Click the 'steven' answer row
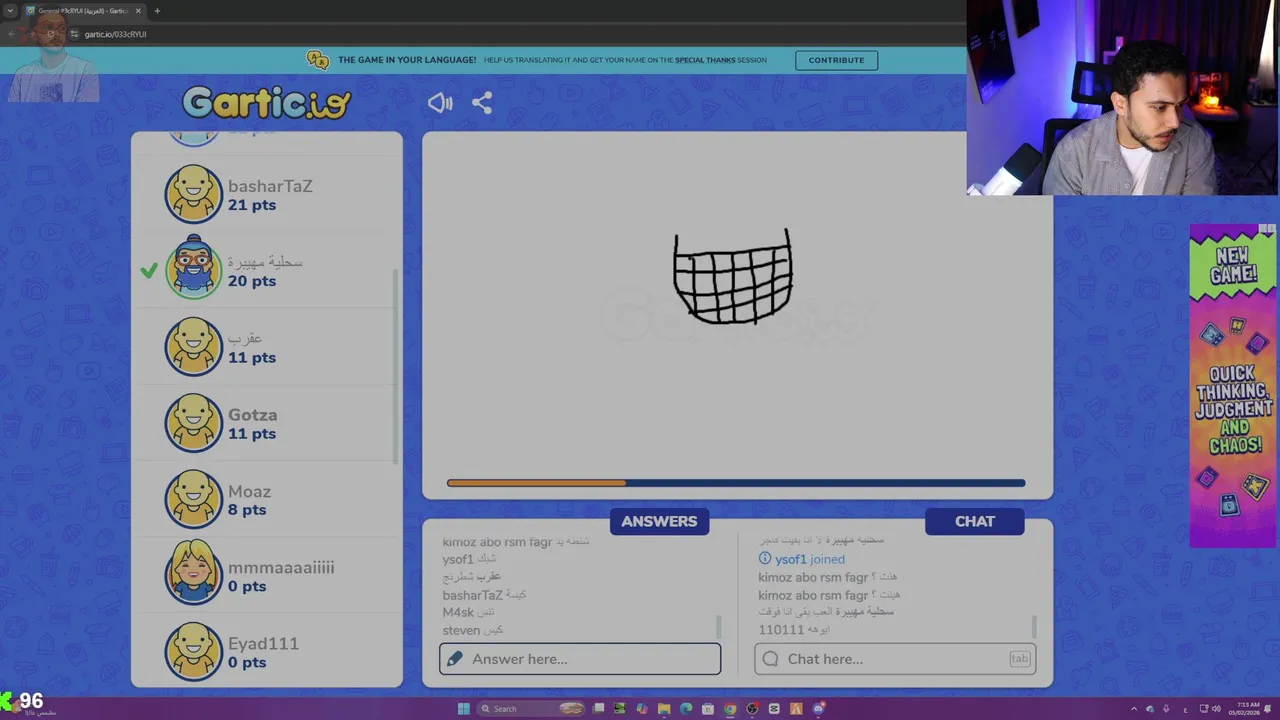The image size is (1280, 720). pyautogui.click(x=473, y=630)
